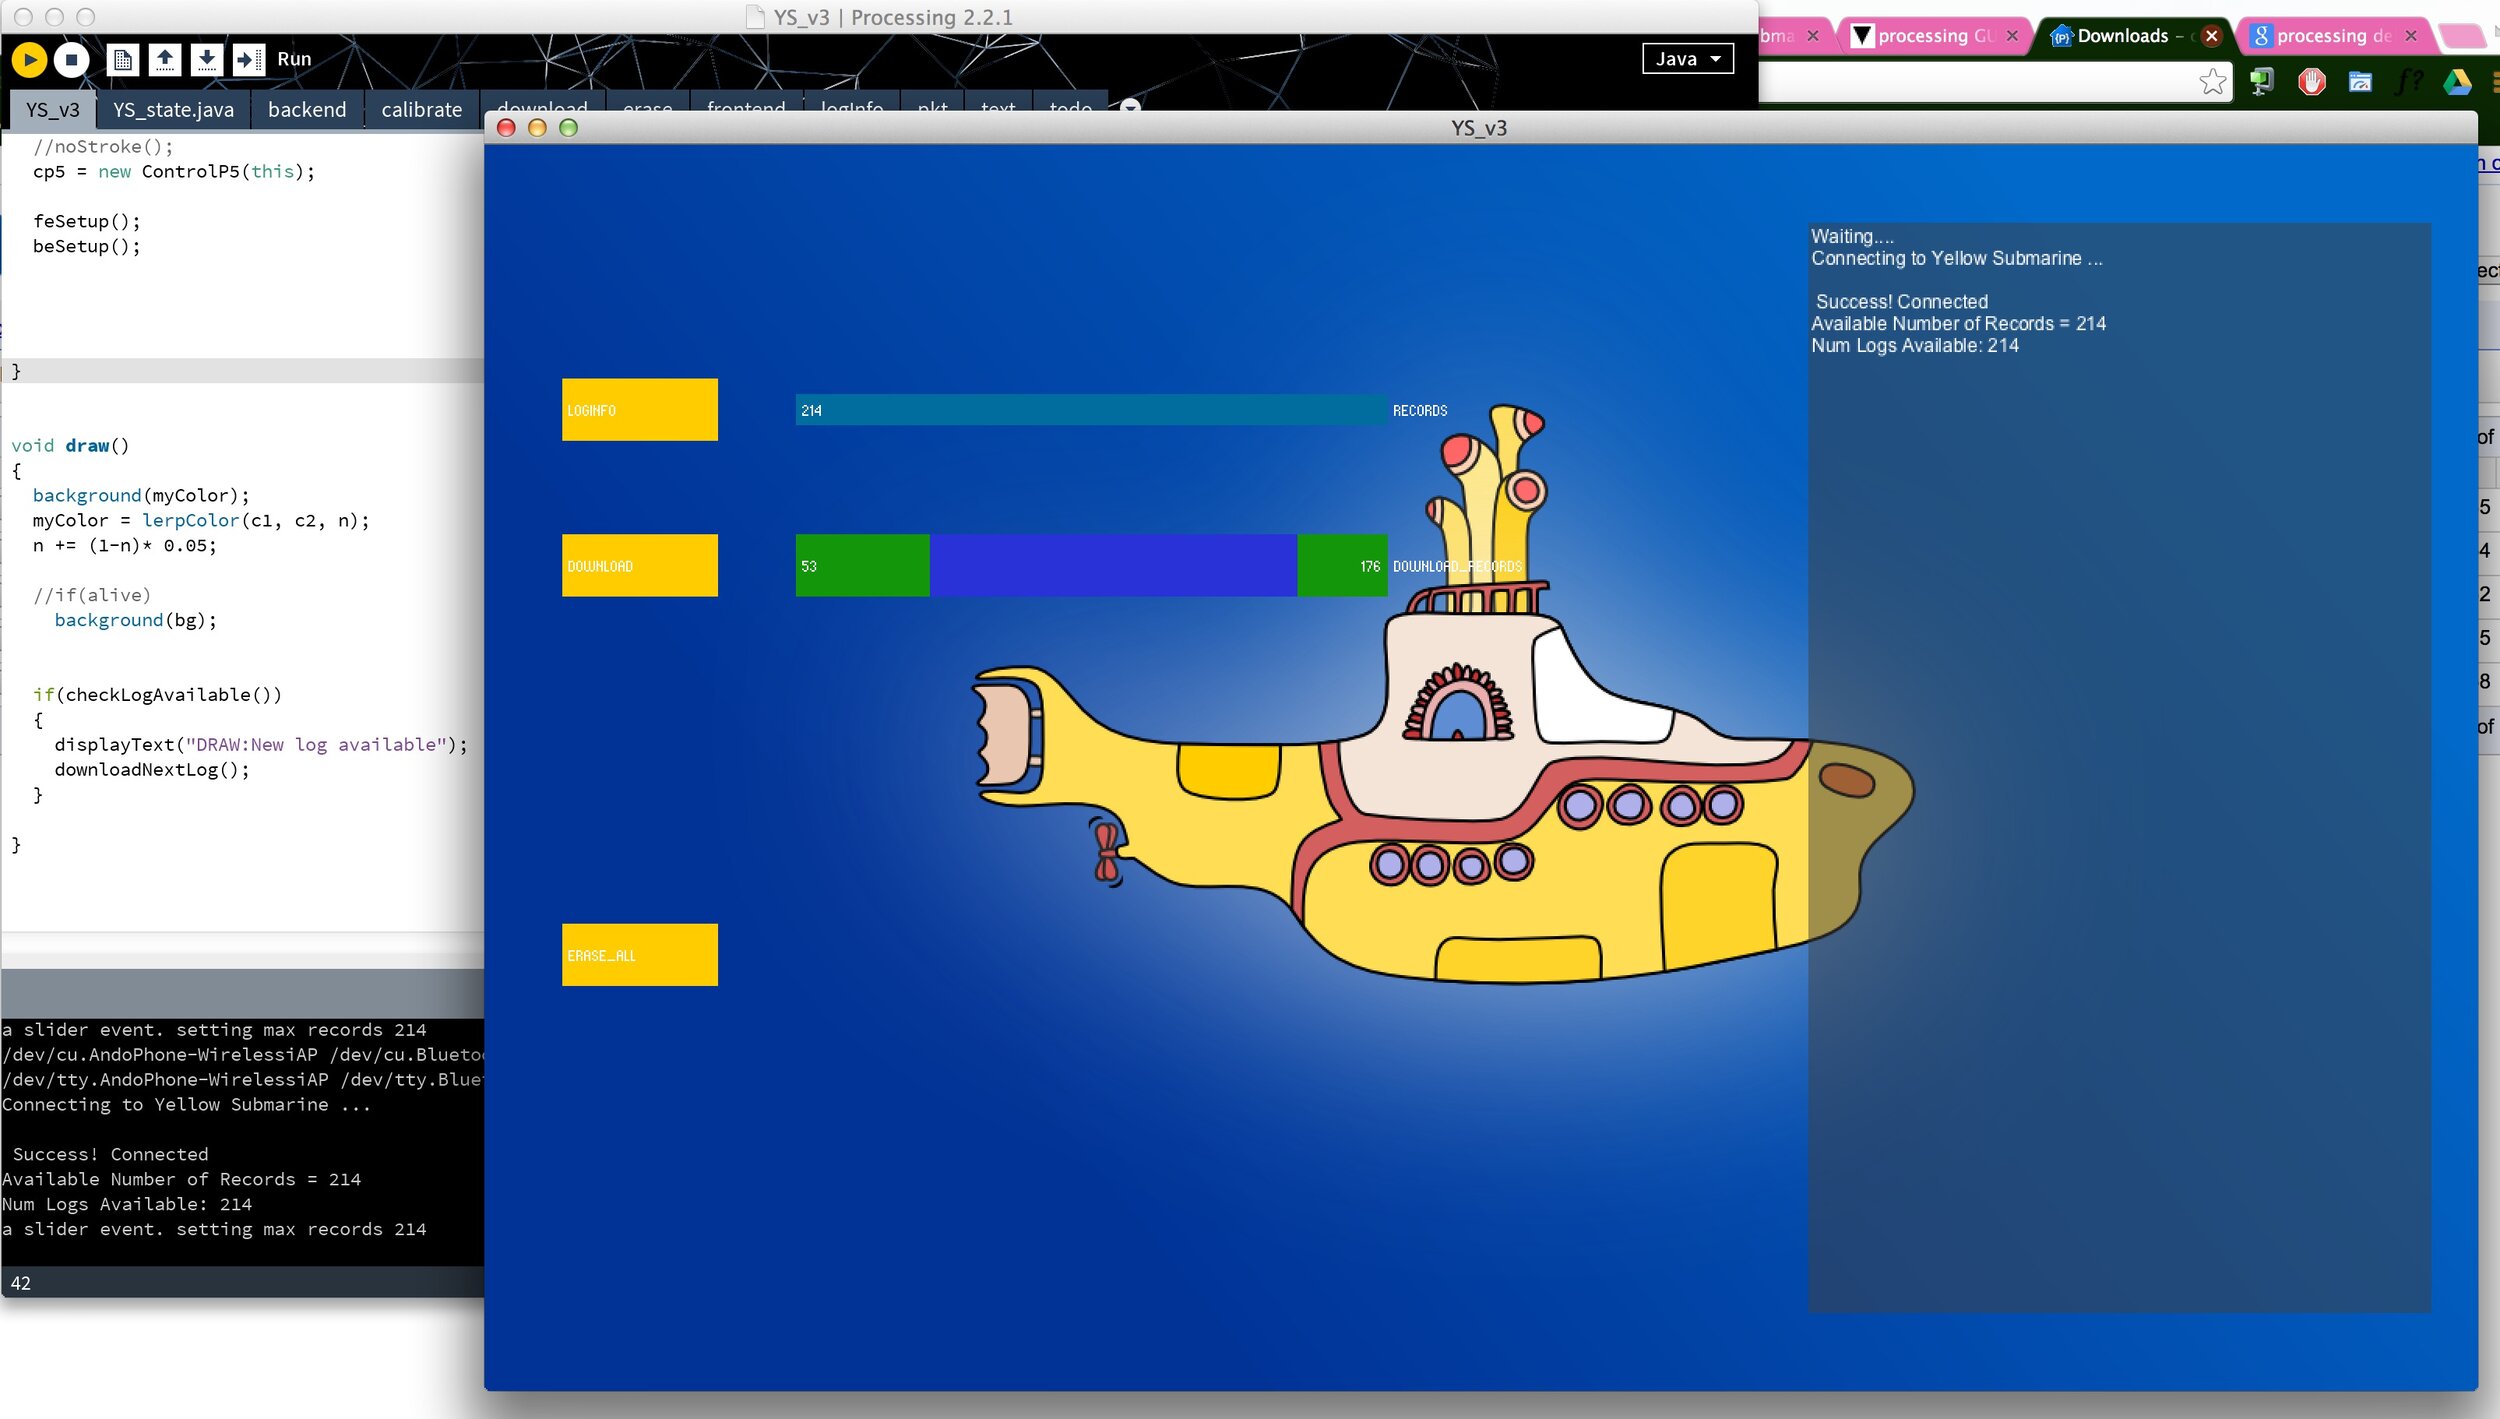
Task: Click the blue middle of the download range
Action: point(1113,565)
